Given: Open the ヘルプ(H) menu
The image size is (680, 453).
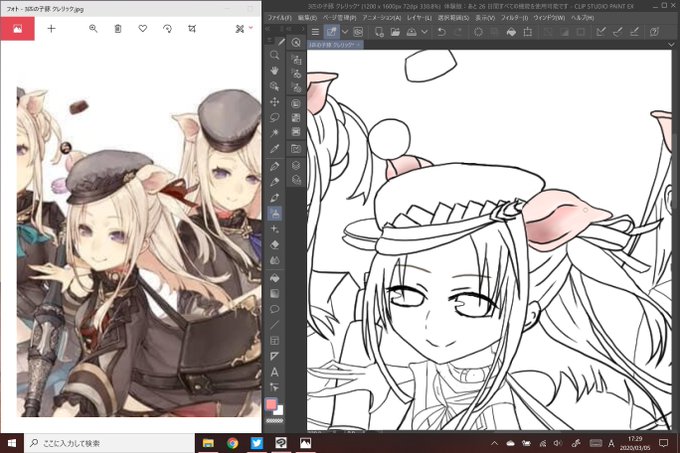Looking at the screenshot, I should coord(582,18).
